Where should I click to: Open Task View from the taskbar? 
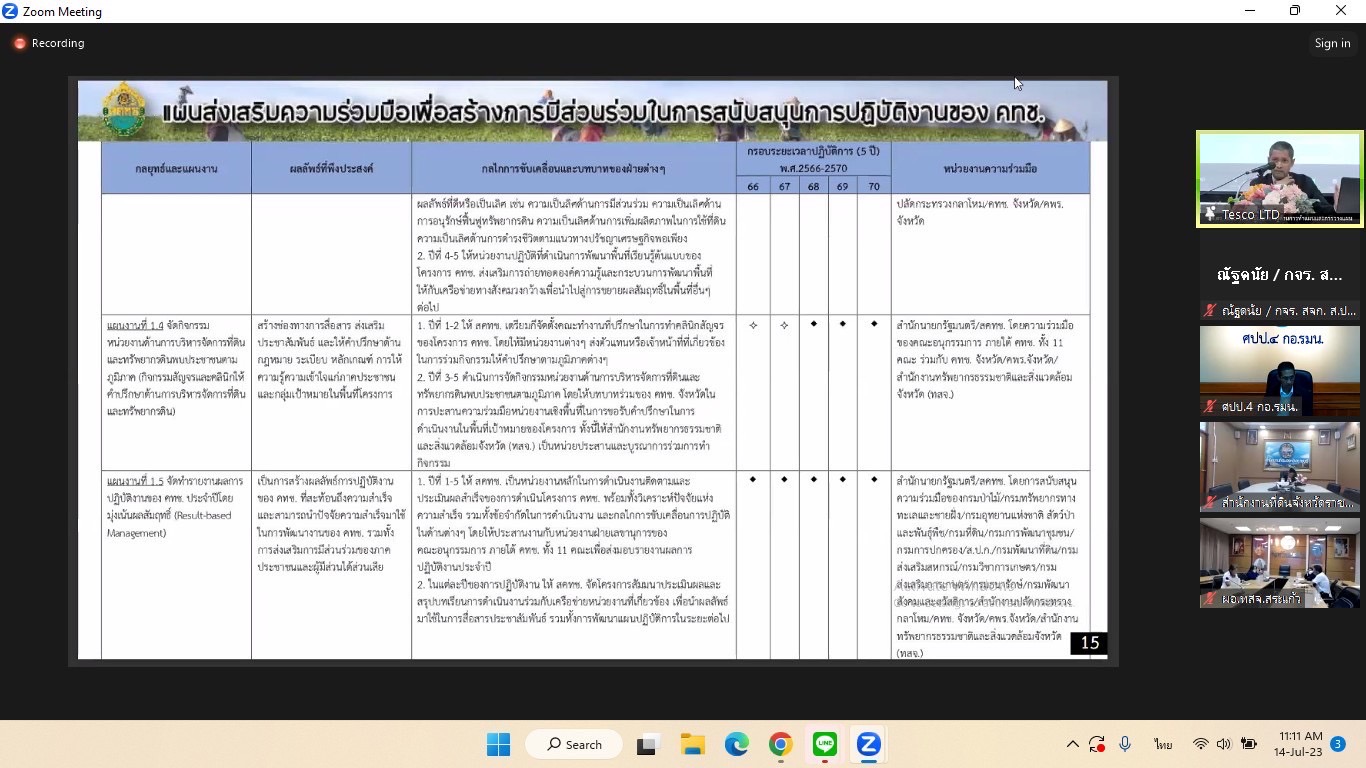click(x=648, y=744)
